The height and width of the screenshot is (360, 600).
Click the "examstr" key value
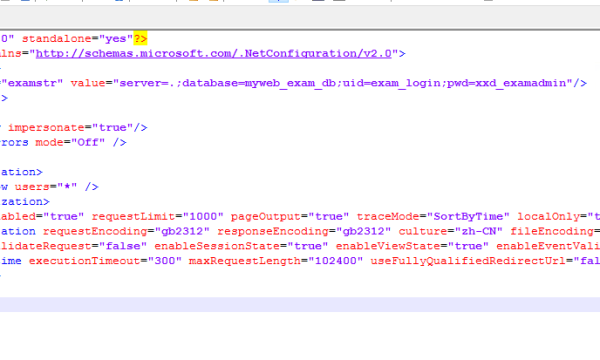click(32, 83)
